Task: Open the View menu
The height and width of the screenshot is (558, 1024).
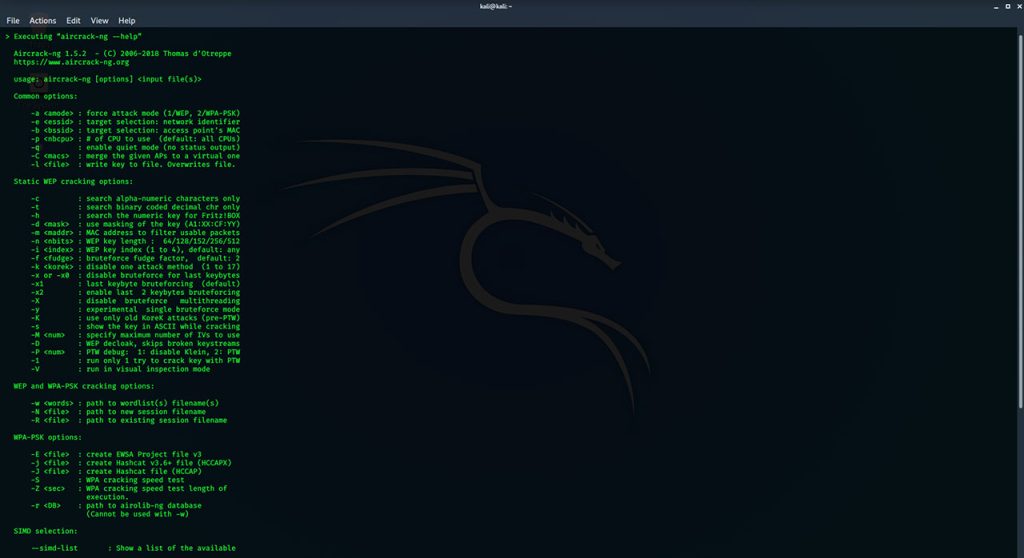Action: click(x=99, y=21)
